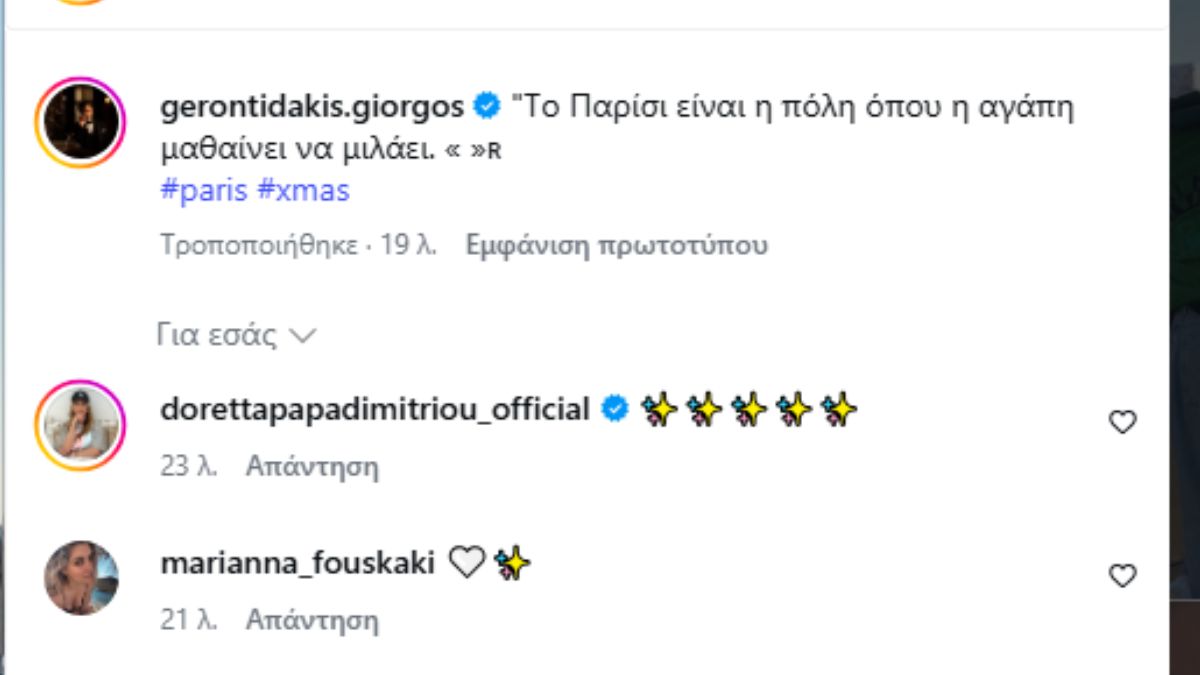Visit the gerontidakis.giorgos username link
1200x675 pixels.
(312, 106)
